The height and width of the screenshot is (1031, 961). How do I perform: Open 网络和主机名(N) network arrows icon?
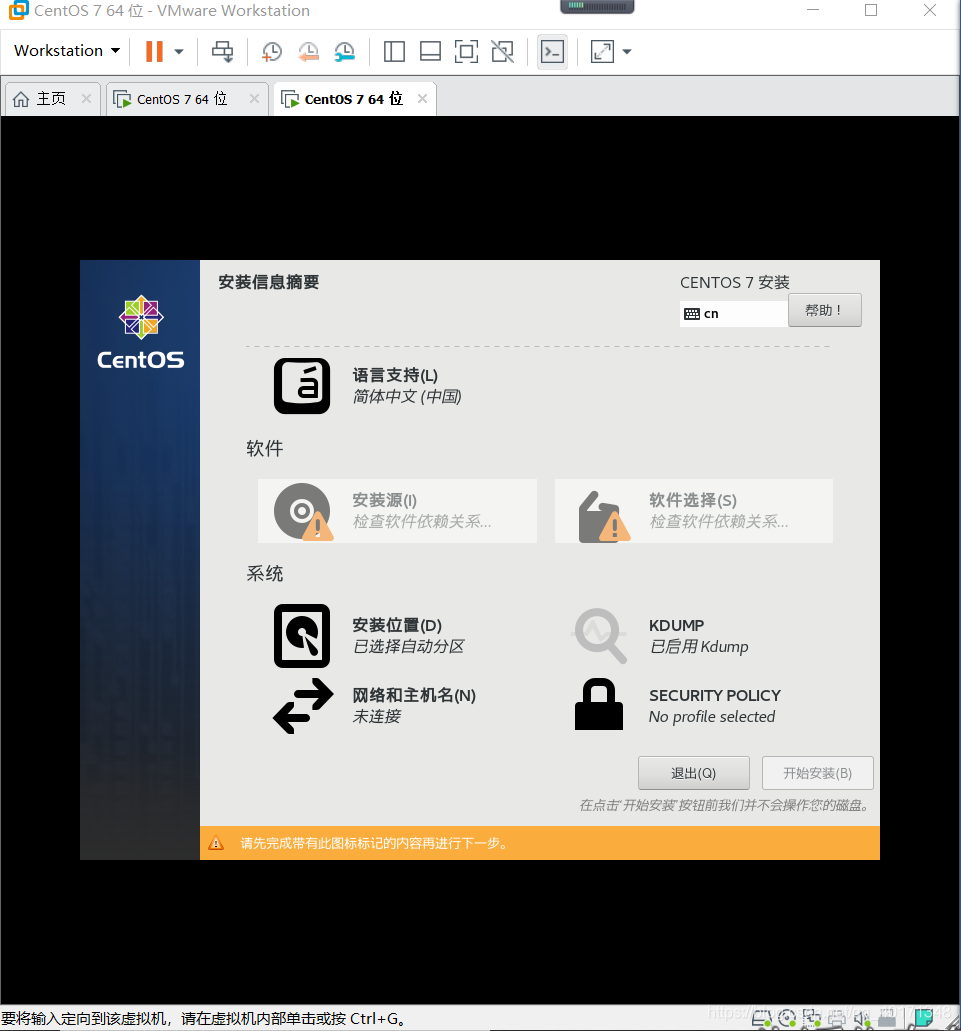[x=303, y=706]
